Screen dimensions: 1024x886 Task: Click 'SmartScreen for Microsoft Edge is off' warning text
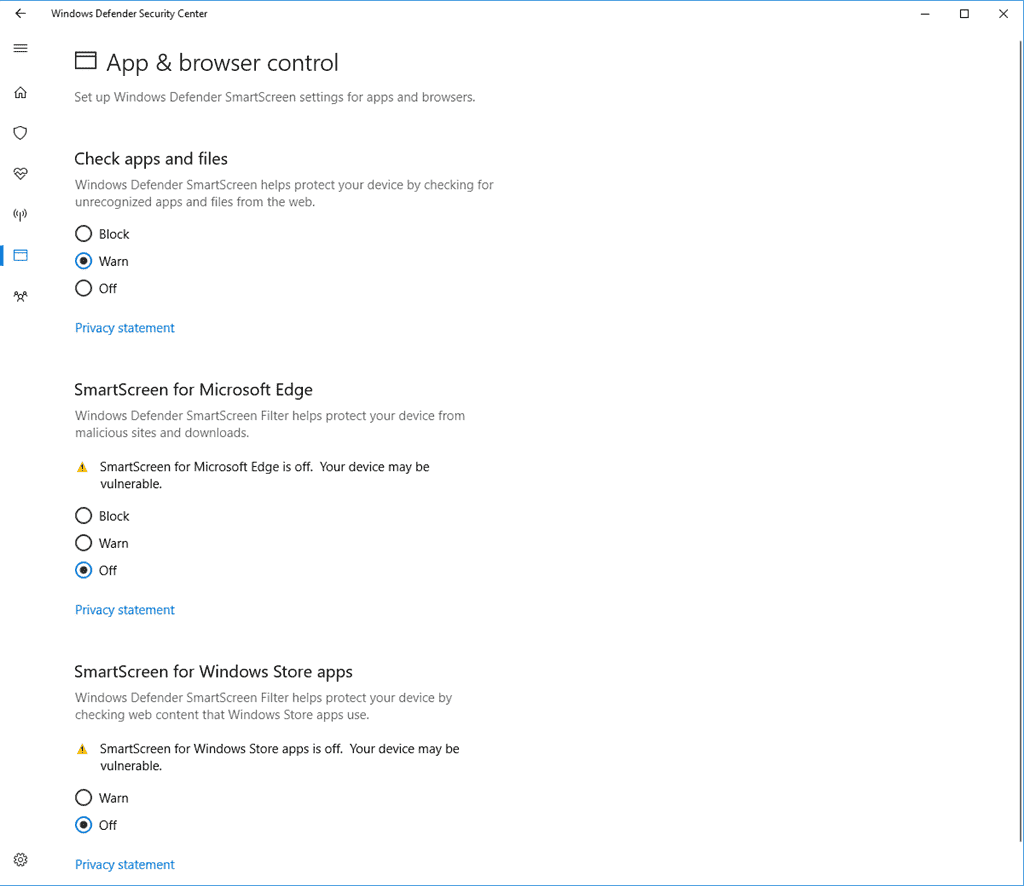pos(264,475)
